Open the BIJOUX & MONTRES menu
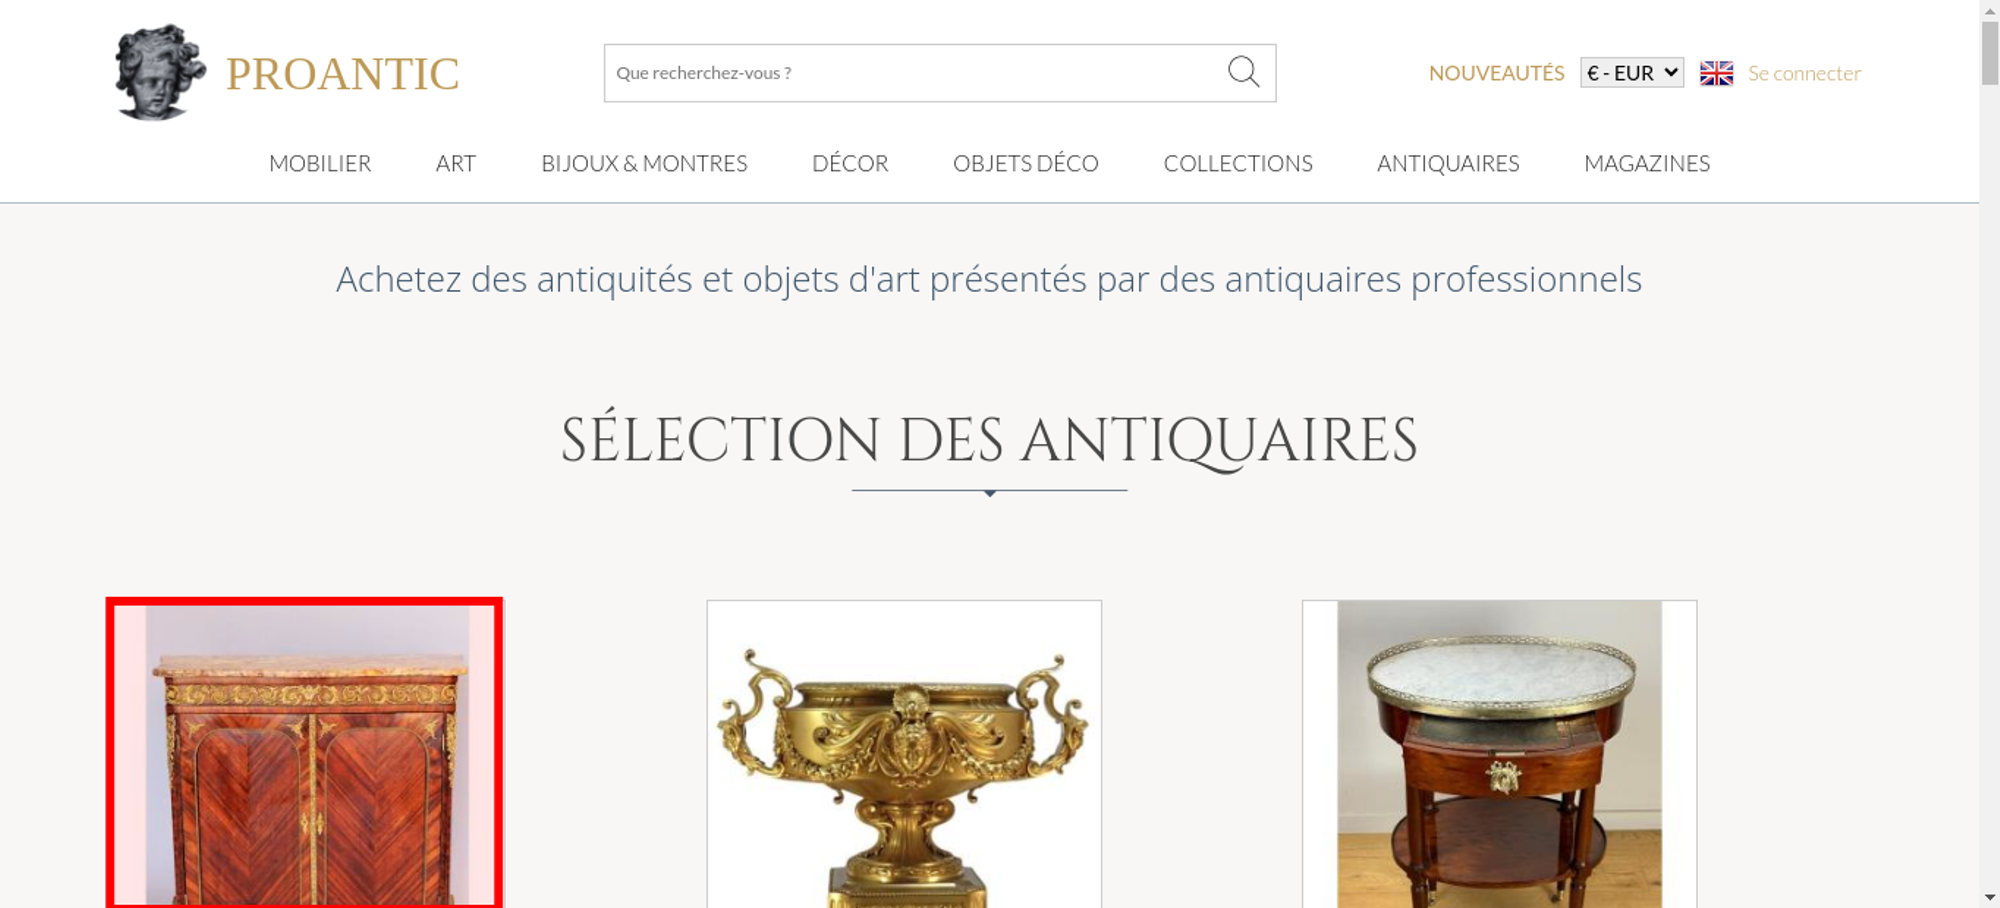 (x=644, y=163)
